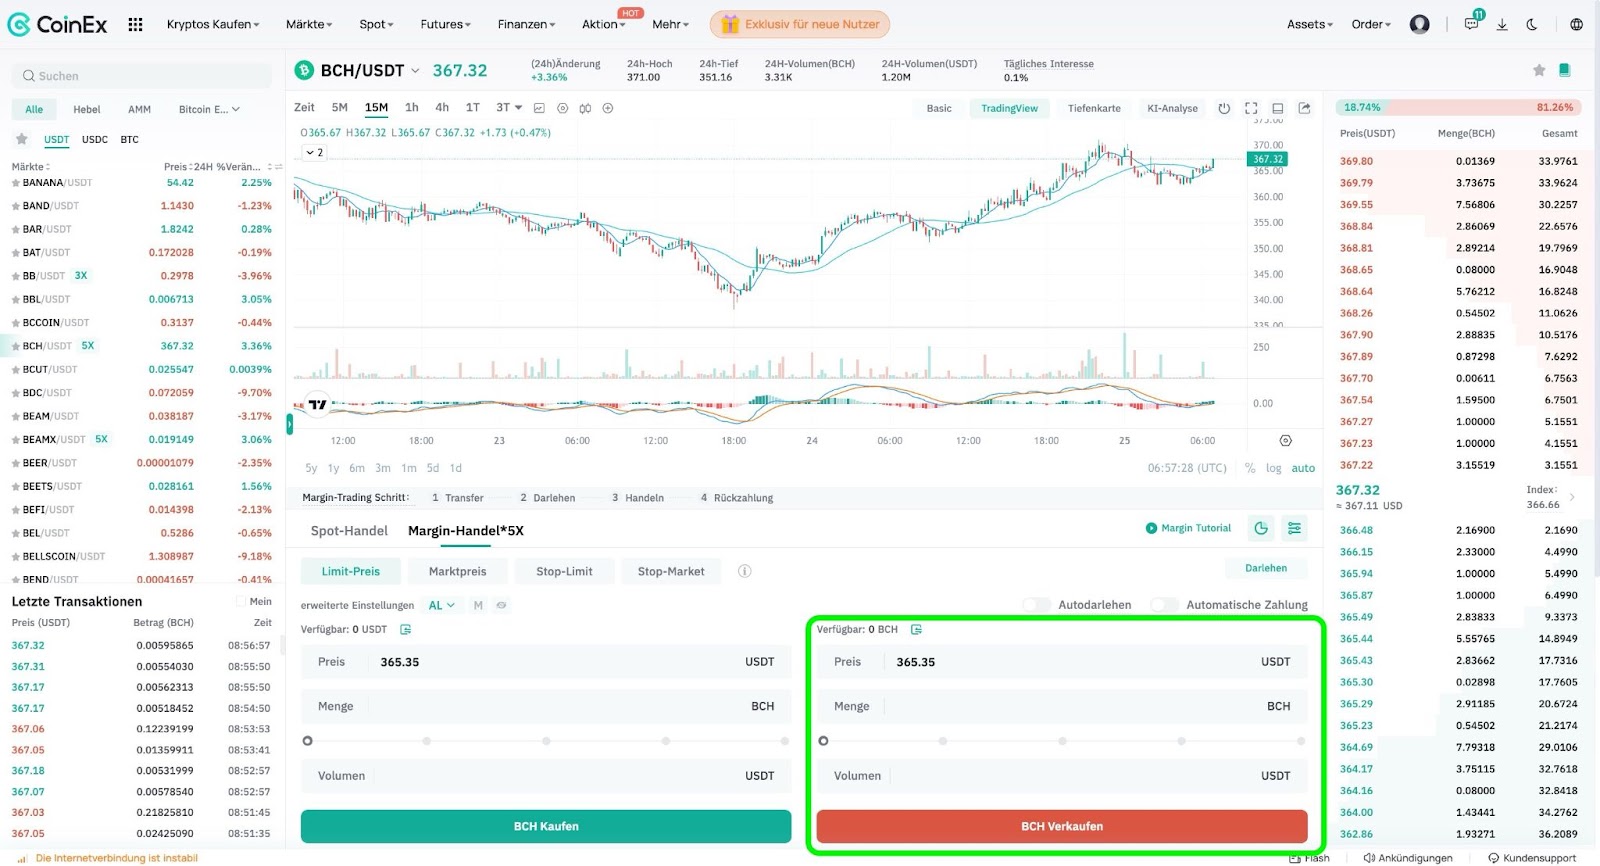1600x866 pixels.
Task: Collapse the chart indicator legend arrow
Action: point(314,153)
